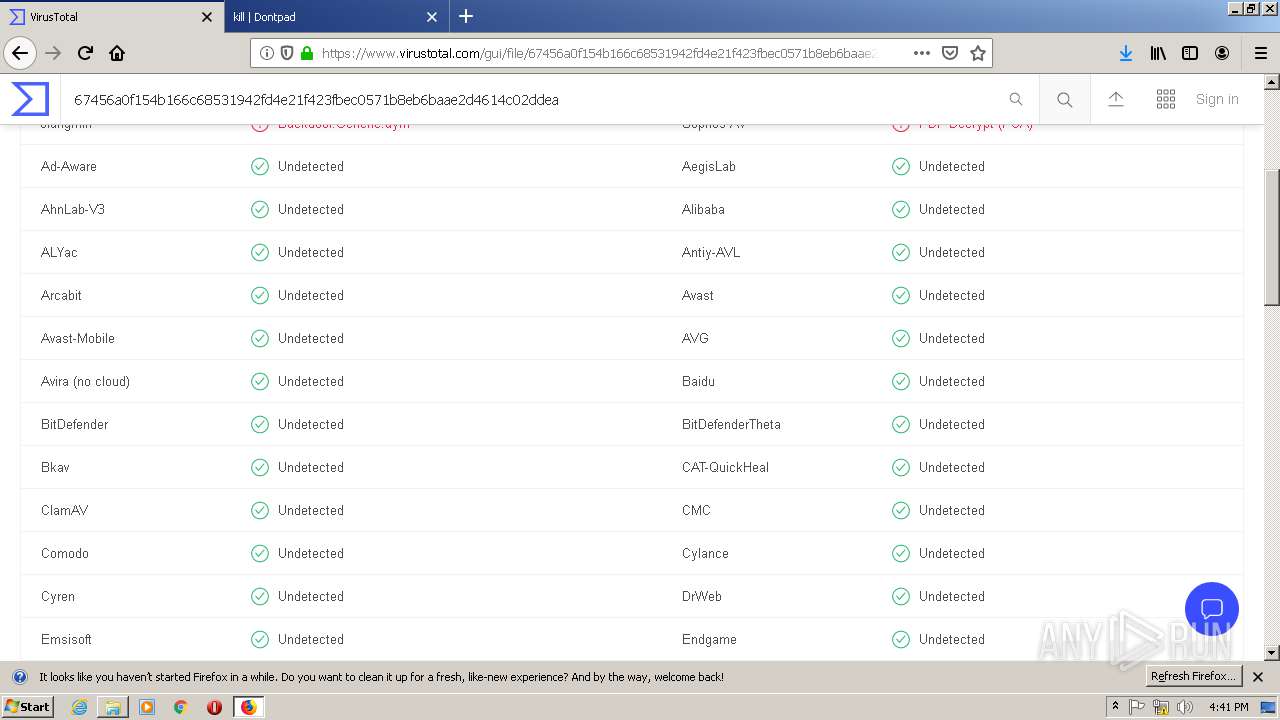Open Firefox downloads panel
The height and width of the screenshot is (720, 1280).
point(1125,53)
